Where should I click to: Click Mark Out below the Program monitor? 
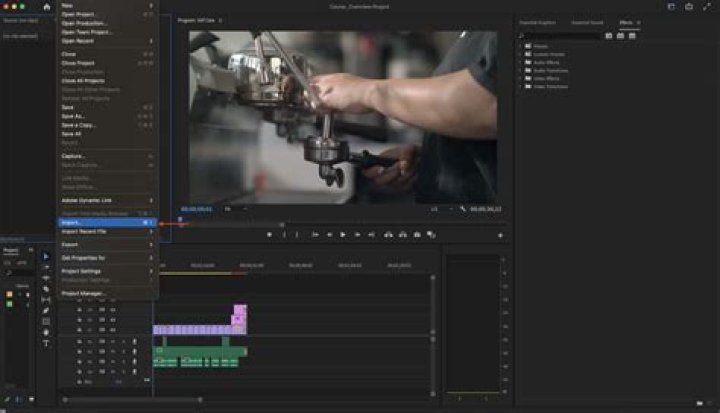point(297,235)
